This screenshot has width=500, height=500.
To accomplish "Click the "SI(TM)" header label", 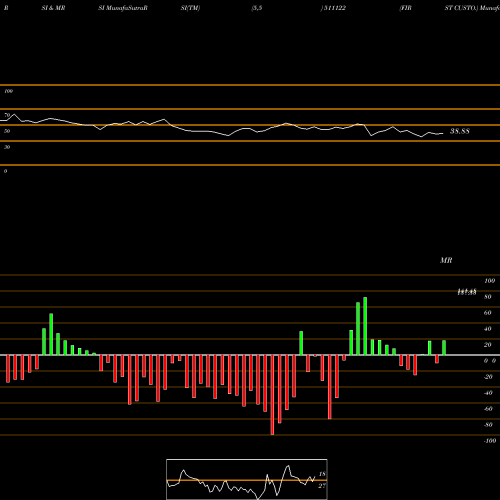I will 190,8.
